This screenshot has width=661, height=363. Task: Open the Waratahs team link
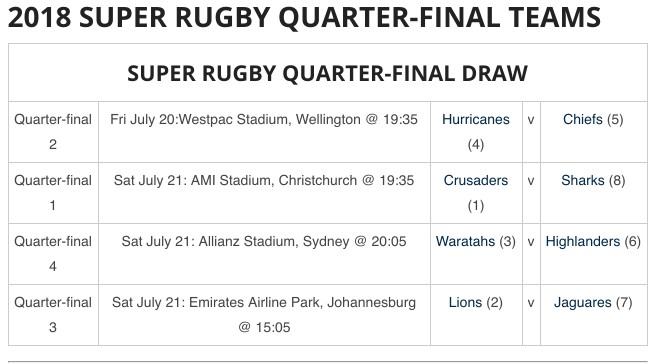[465, 242]
